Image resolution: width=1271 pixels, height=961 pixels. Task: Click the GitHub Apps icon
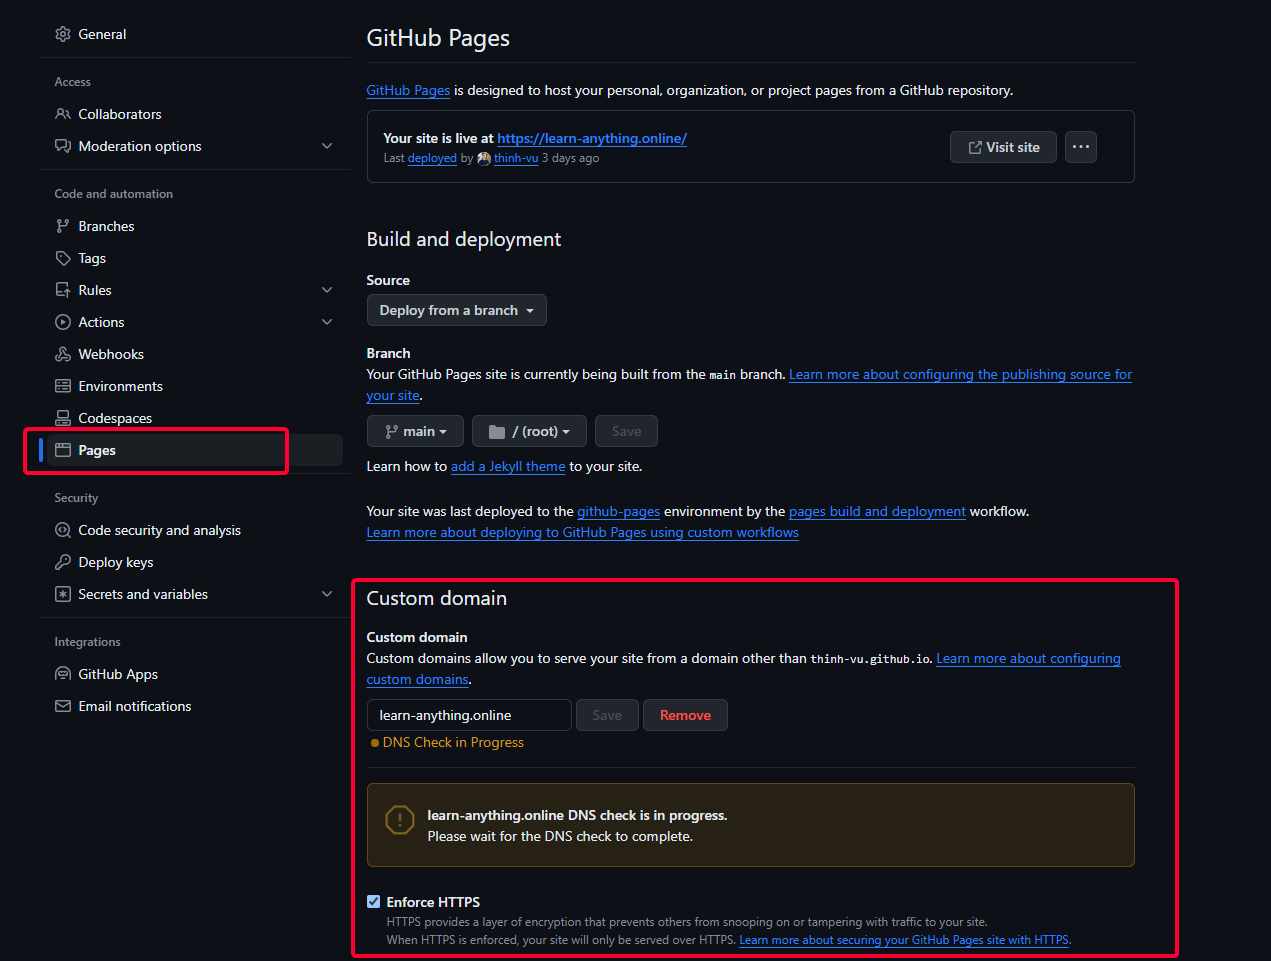coord(62,674)
